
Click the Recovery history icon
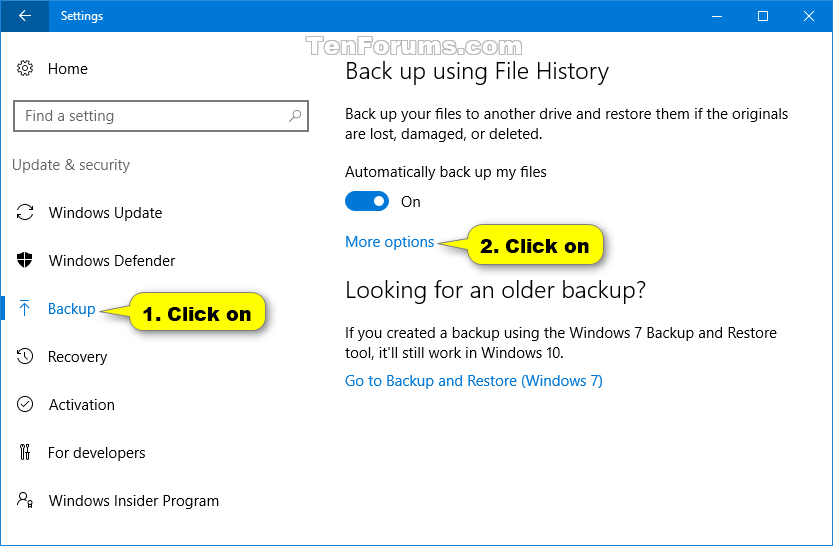pos(25,357)
